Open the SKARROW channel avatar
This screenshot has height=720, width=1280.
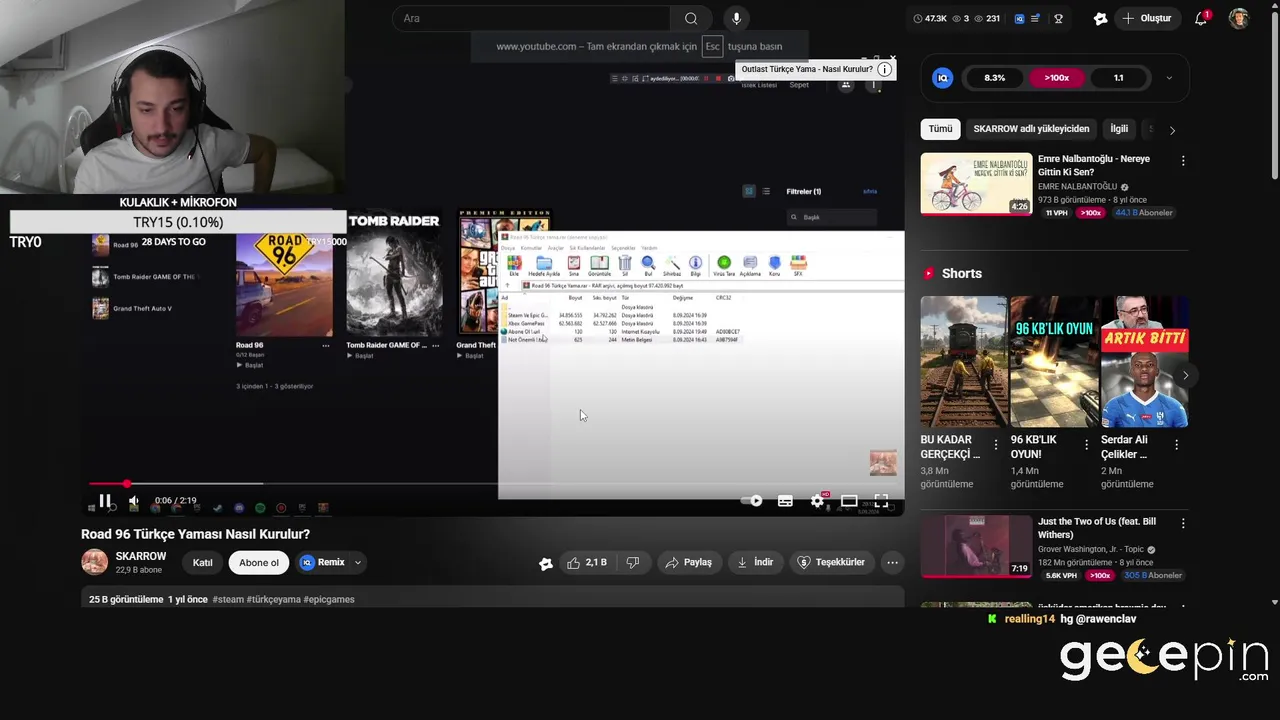pyautogui.click(x=94, y=562)
